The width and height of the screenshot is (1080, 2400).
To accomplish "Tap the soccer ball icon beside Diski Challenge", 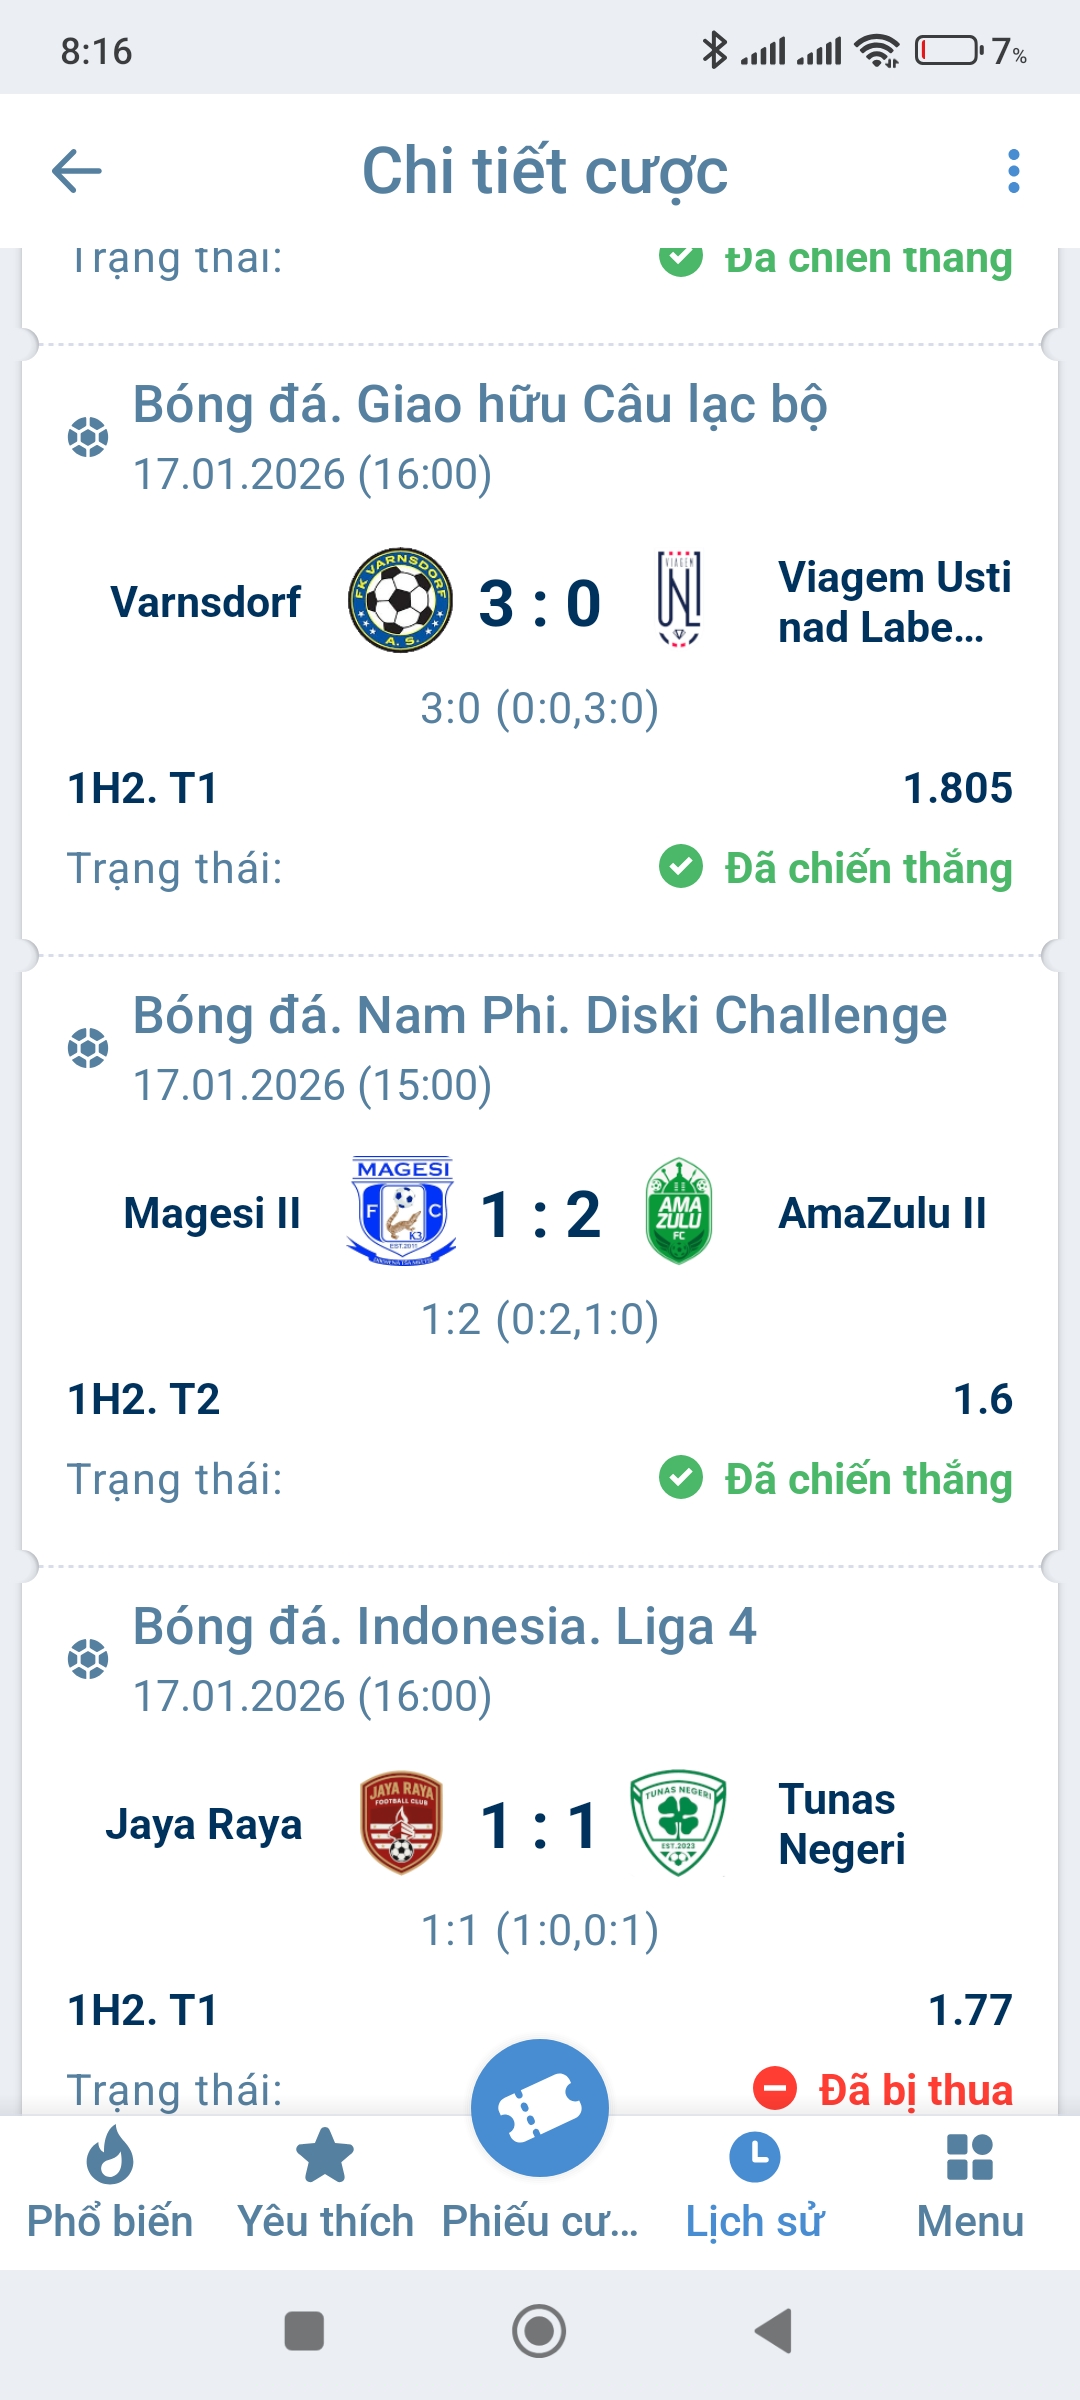I will point(88,1048).
